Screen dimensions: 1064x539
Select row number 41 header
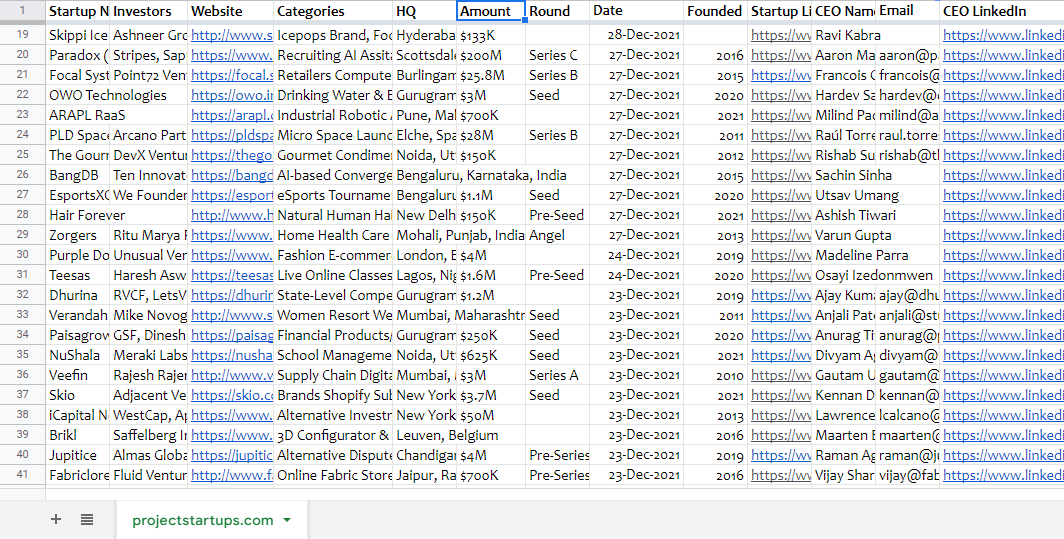[22, 475]
